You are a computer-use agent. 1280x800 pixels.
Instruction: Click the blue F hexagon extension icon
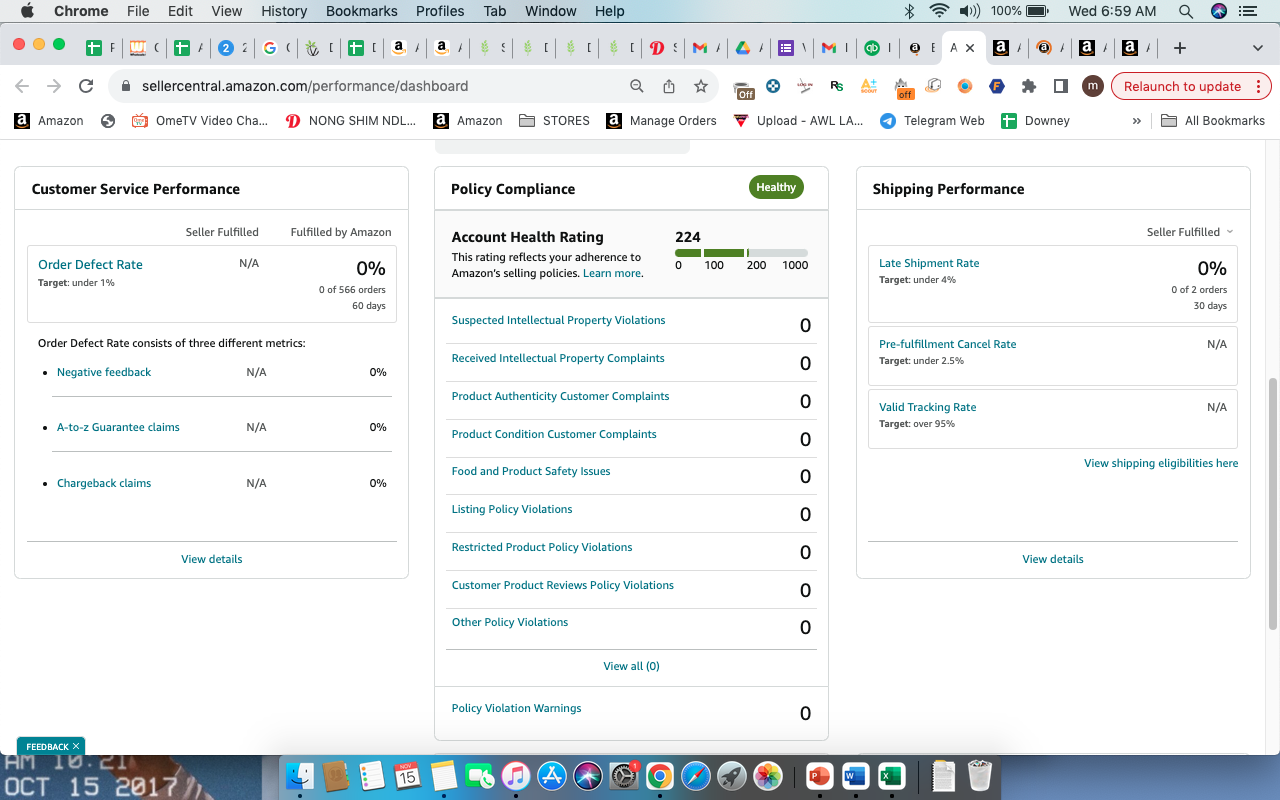coord(997,86)
